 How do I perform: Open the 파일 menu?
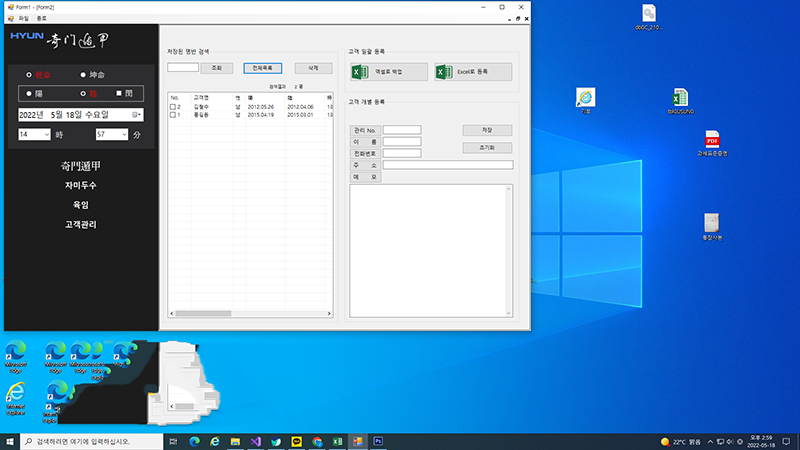23,18
